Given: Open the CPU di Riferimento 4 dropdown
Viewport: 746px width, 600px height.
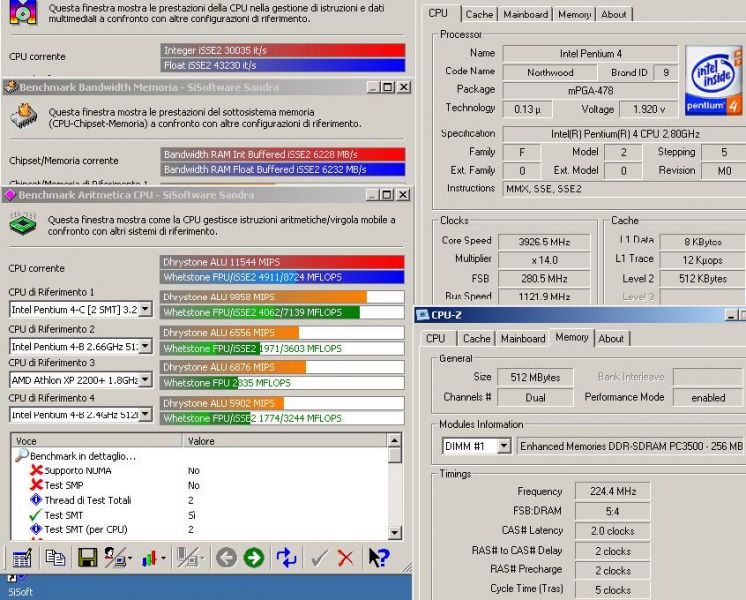Looking at the screenshot, I should click(146, 414).
